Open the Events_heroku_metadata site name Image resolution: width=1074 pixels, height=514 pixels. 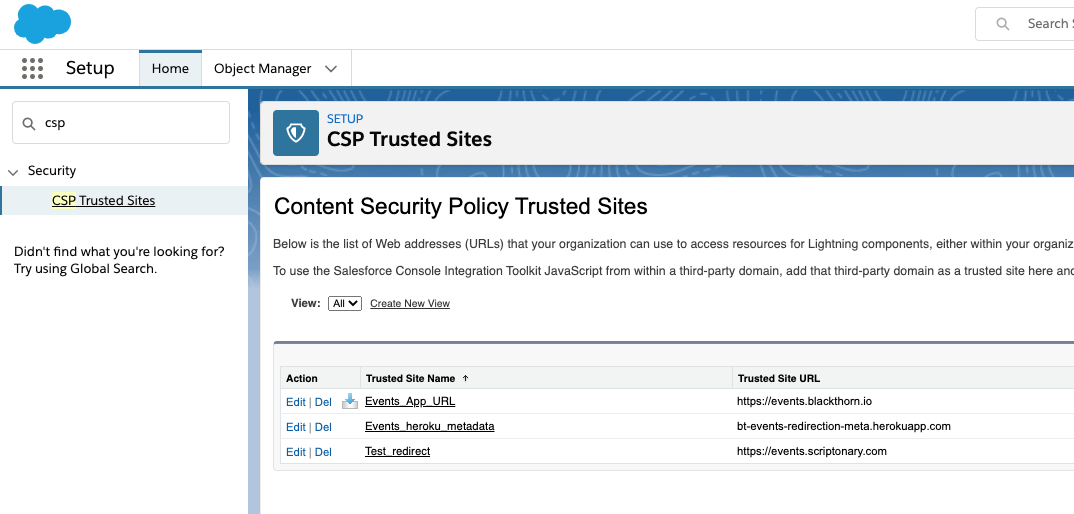[x=429, y=426]
